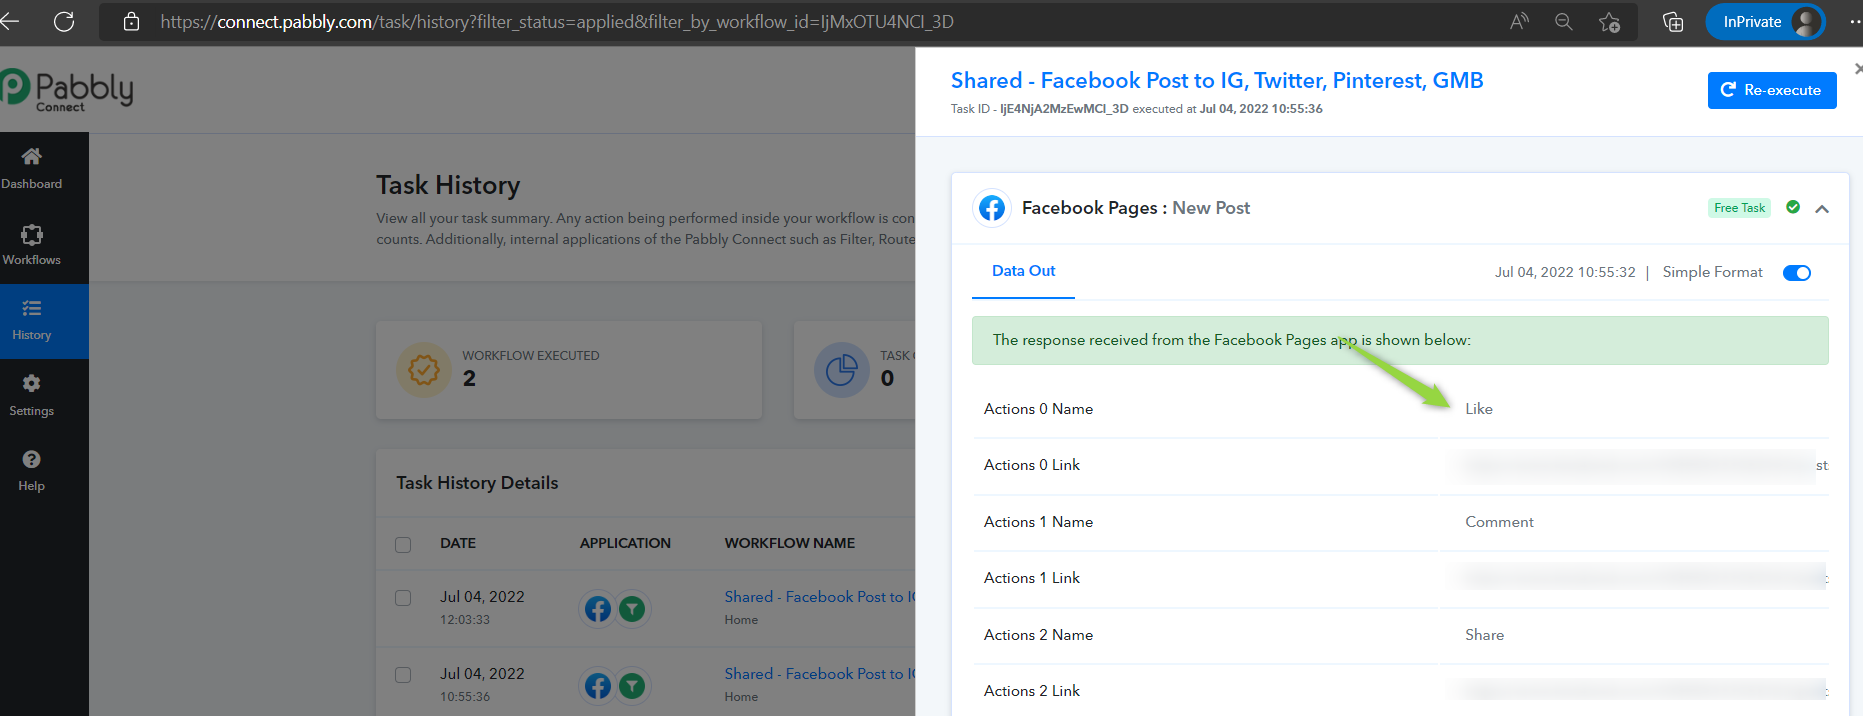Tick the checkbox for the 10:55:36 task row
The height and width of the screenshot is (716, 1863).
tap(403, 674)
